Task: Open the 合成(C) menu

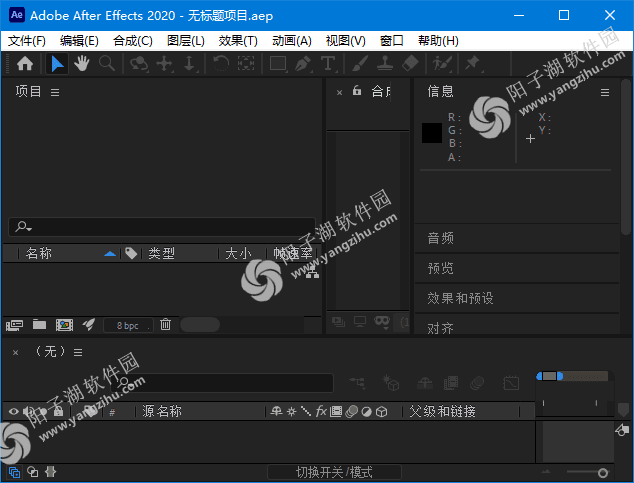Action: click(x=133, y=41)
